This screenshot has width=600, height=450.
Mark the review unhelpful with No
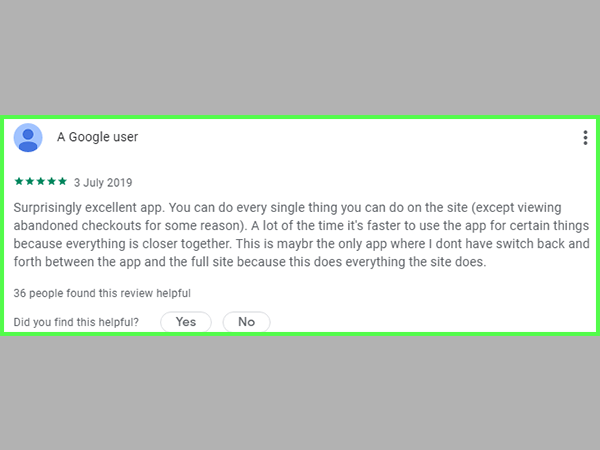coord(246,322)
